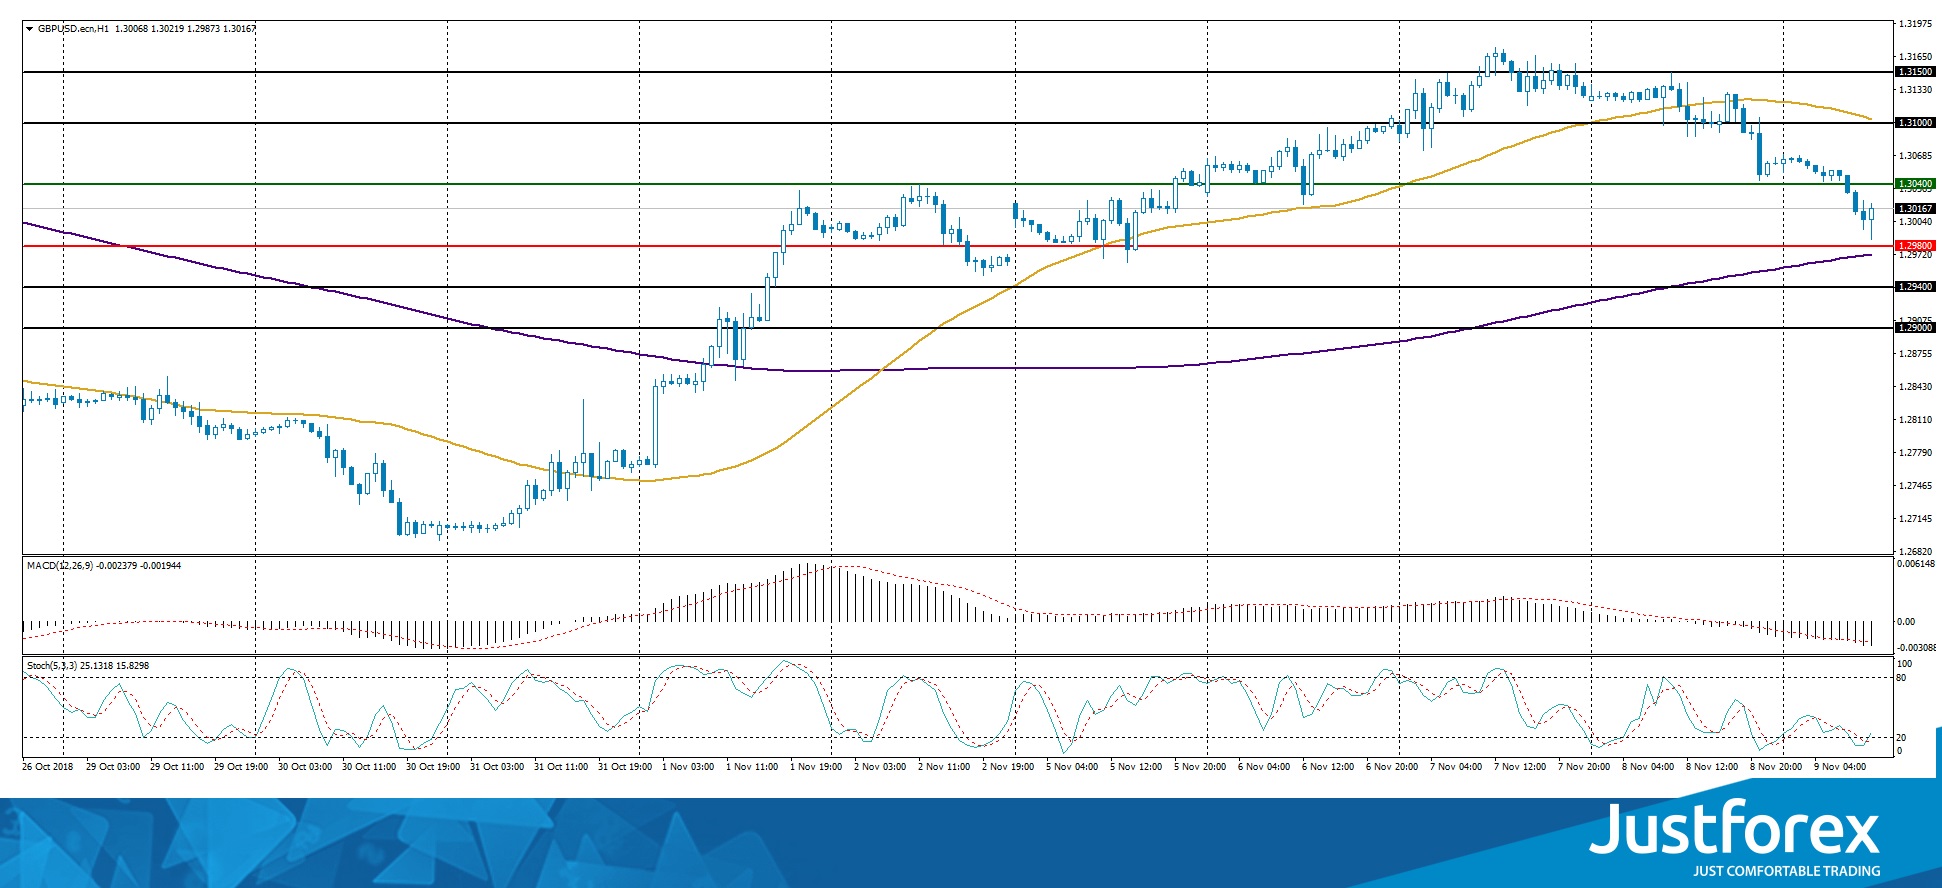Click the MACD(12,26,9) indicator label
This screenshot has height=888, width=1942.
60,566
